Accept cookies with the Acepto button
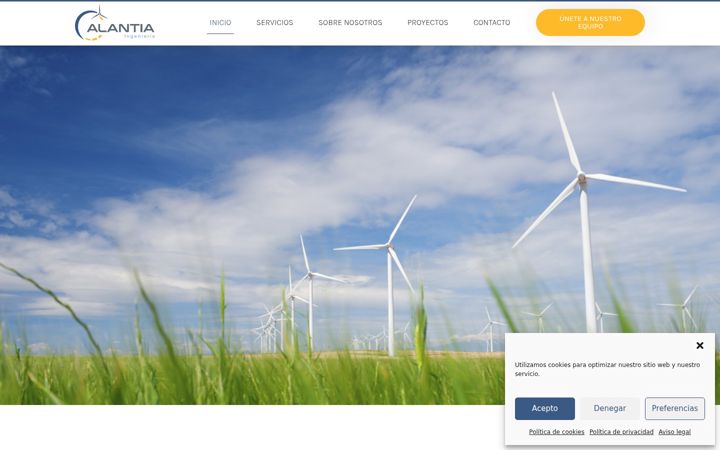The image size is (720, 450). [545, 408]
